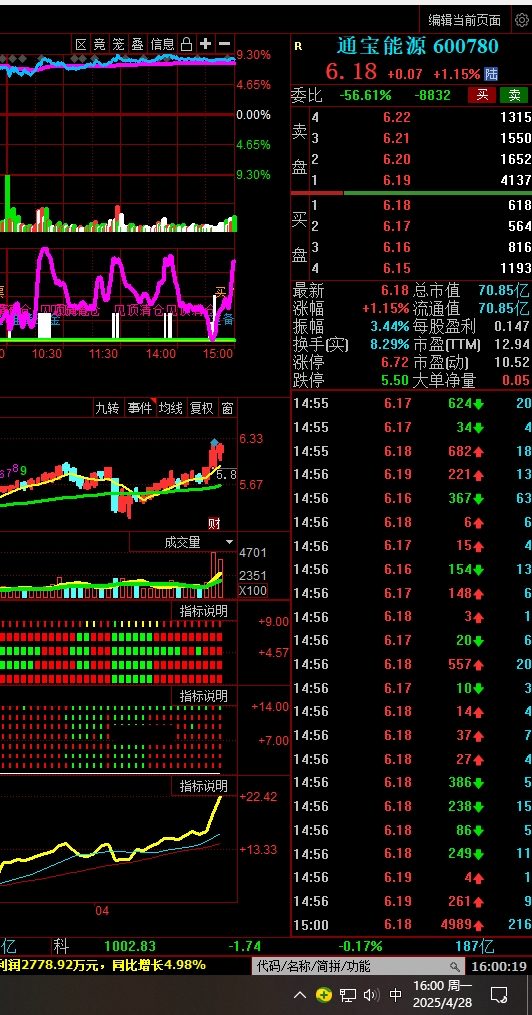Select the 九转 chart tab
This screenshot has height=1015, width=532.
pos(107,408)
